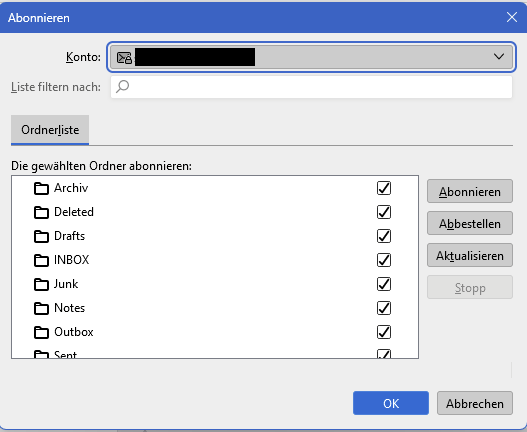Open the Konto account dropdown arrow
Screen dimensions: 527x432
pos(499,56)
